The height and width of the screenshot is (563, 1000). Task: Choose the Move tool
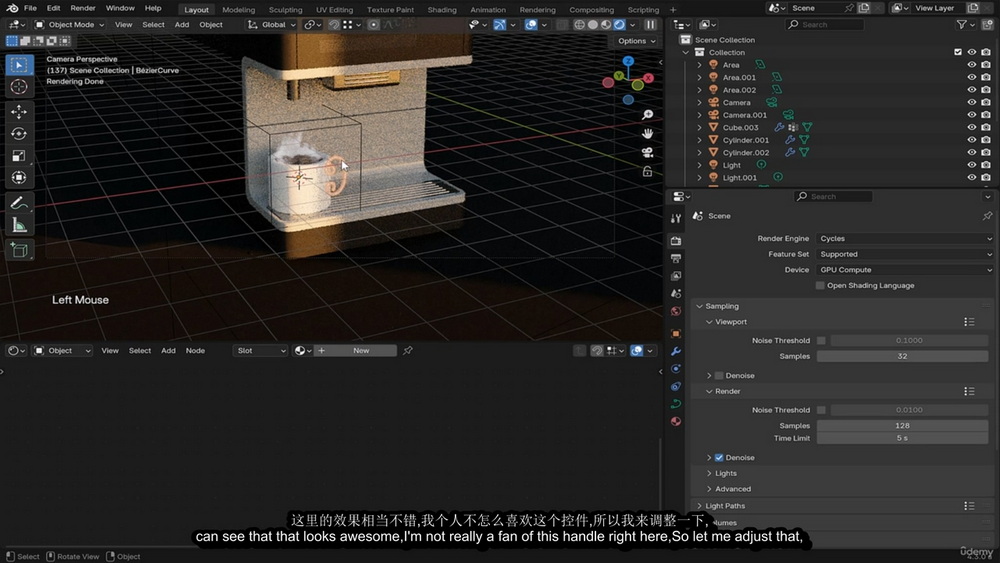19,112
